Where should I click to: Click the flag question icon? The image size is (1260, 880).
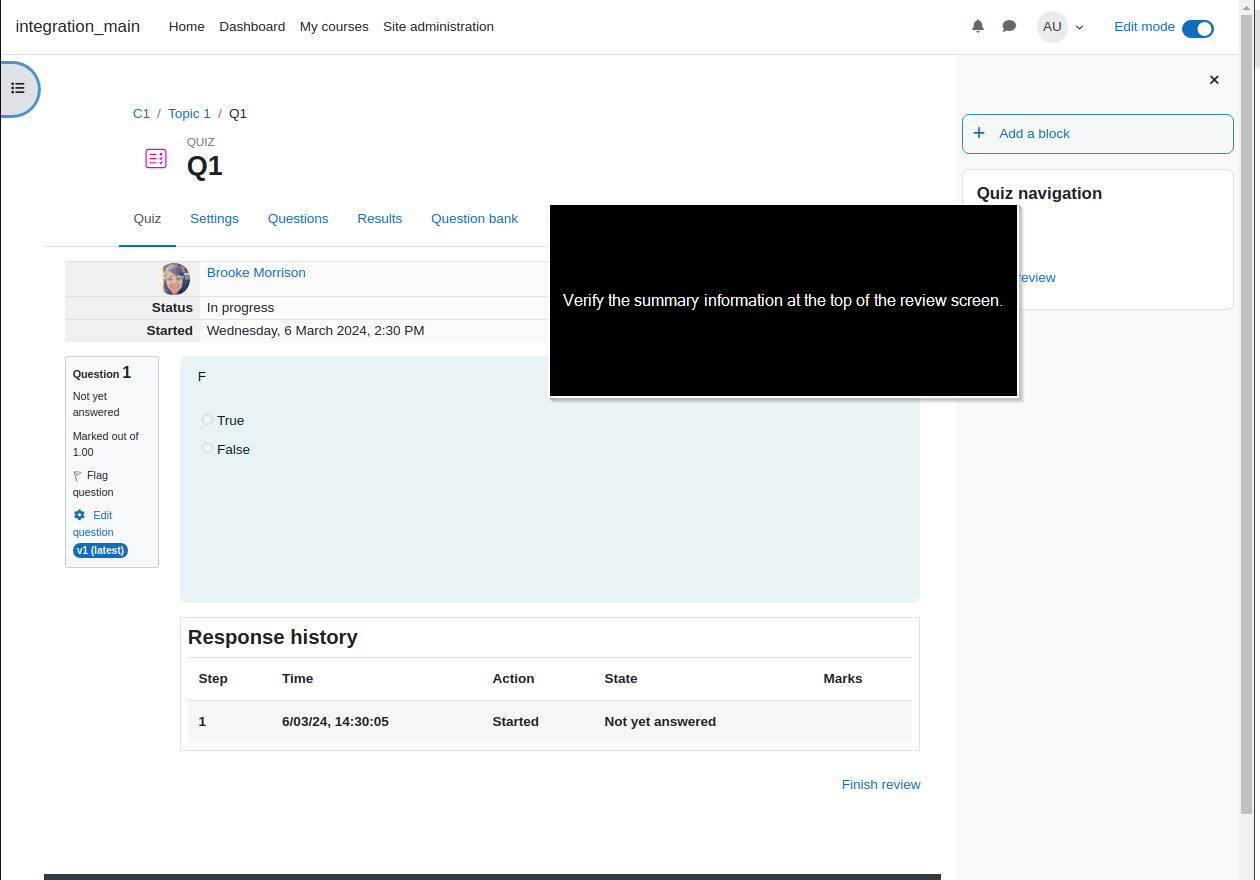(x=78, y=476)
